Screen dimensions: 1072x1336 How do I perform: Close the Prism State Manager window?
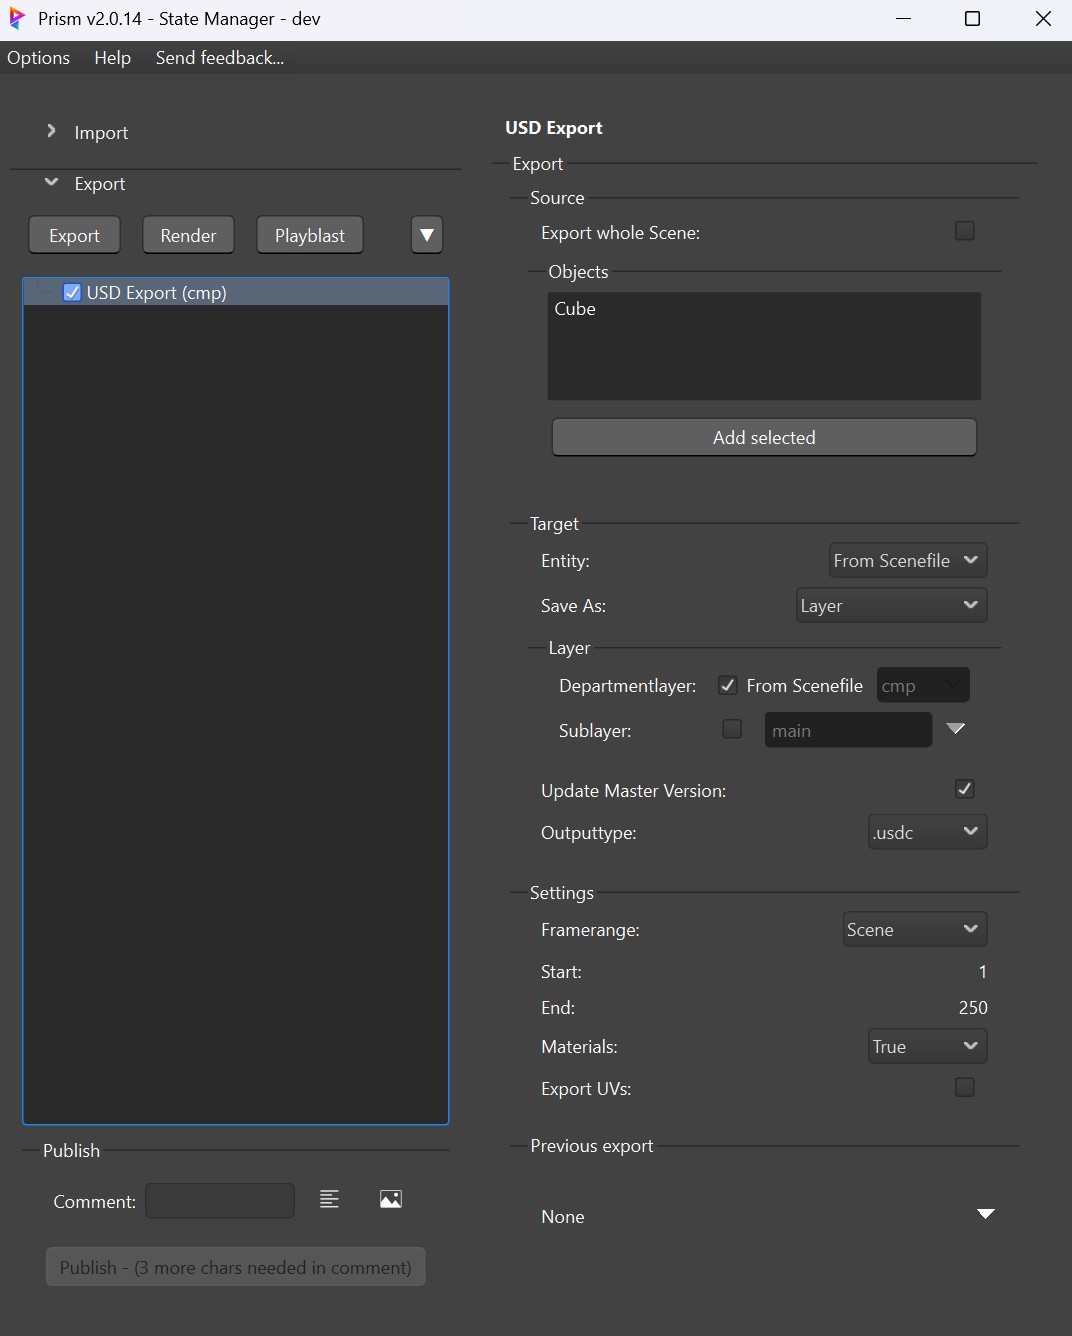pyautogui.click(x=1043, y=19)
